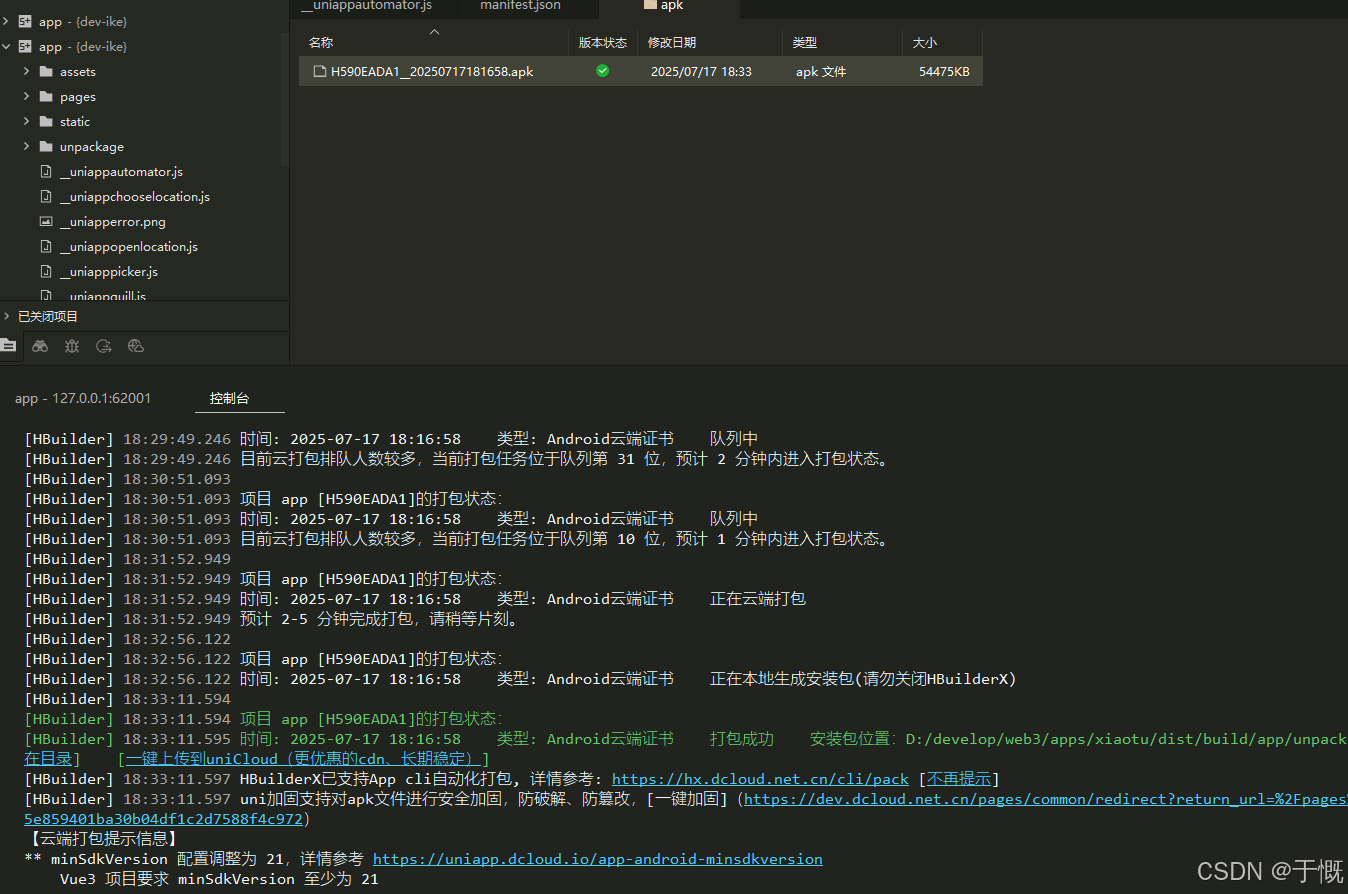Expand the unpackage folder
Screen dimensions: 1348x894
point(26,147)
